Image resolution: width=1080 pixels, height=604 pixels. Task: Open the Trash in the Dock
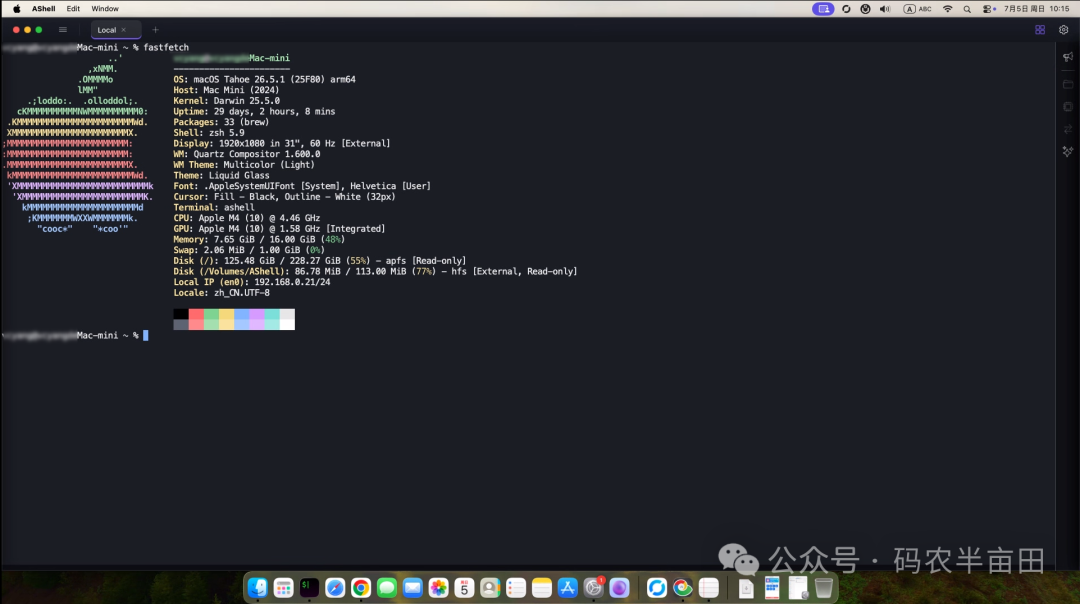coord(824,587)
